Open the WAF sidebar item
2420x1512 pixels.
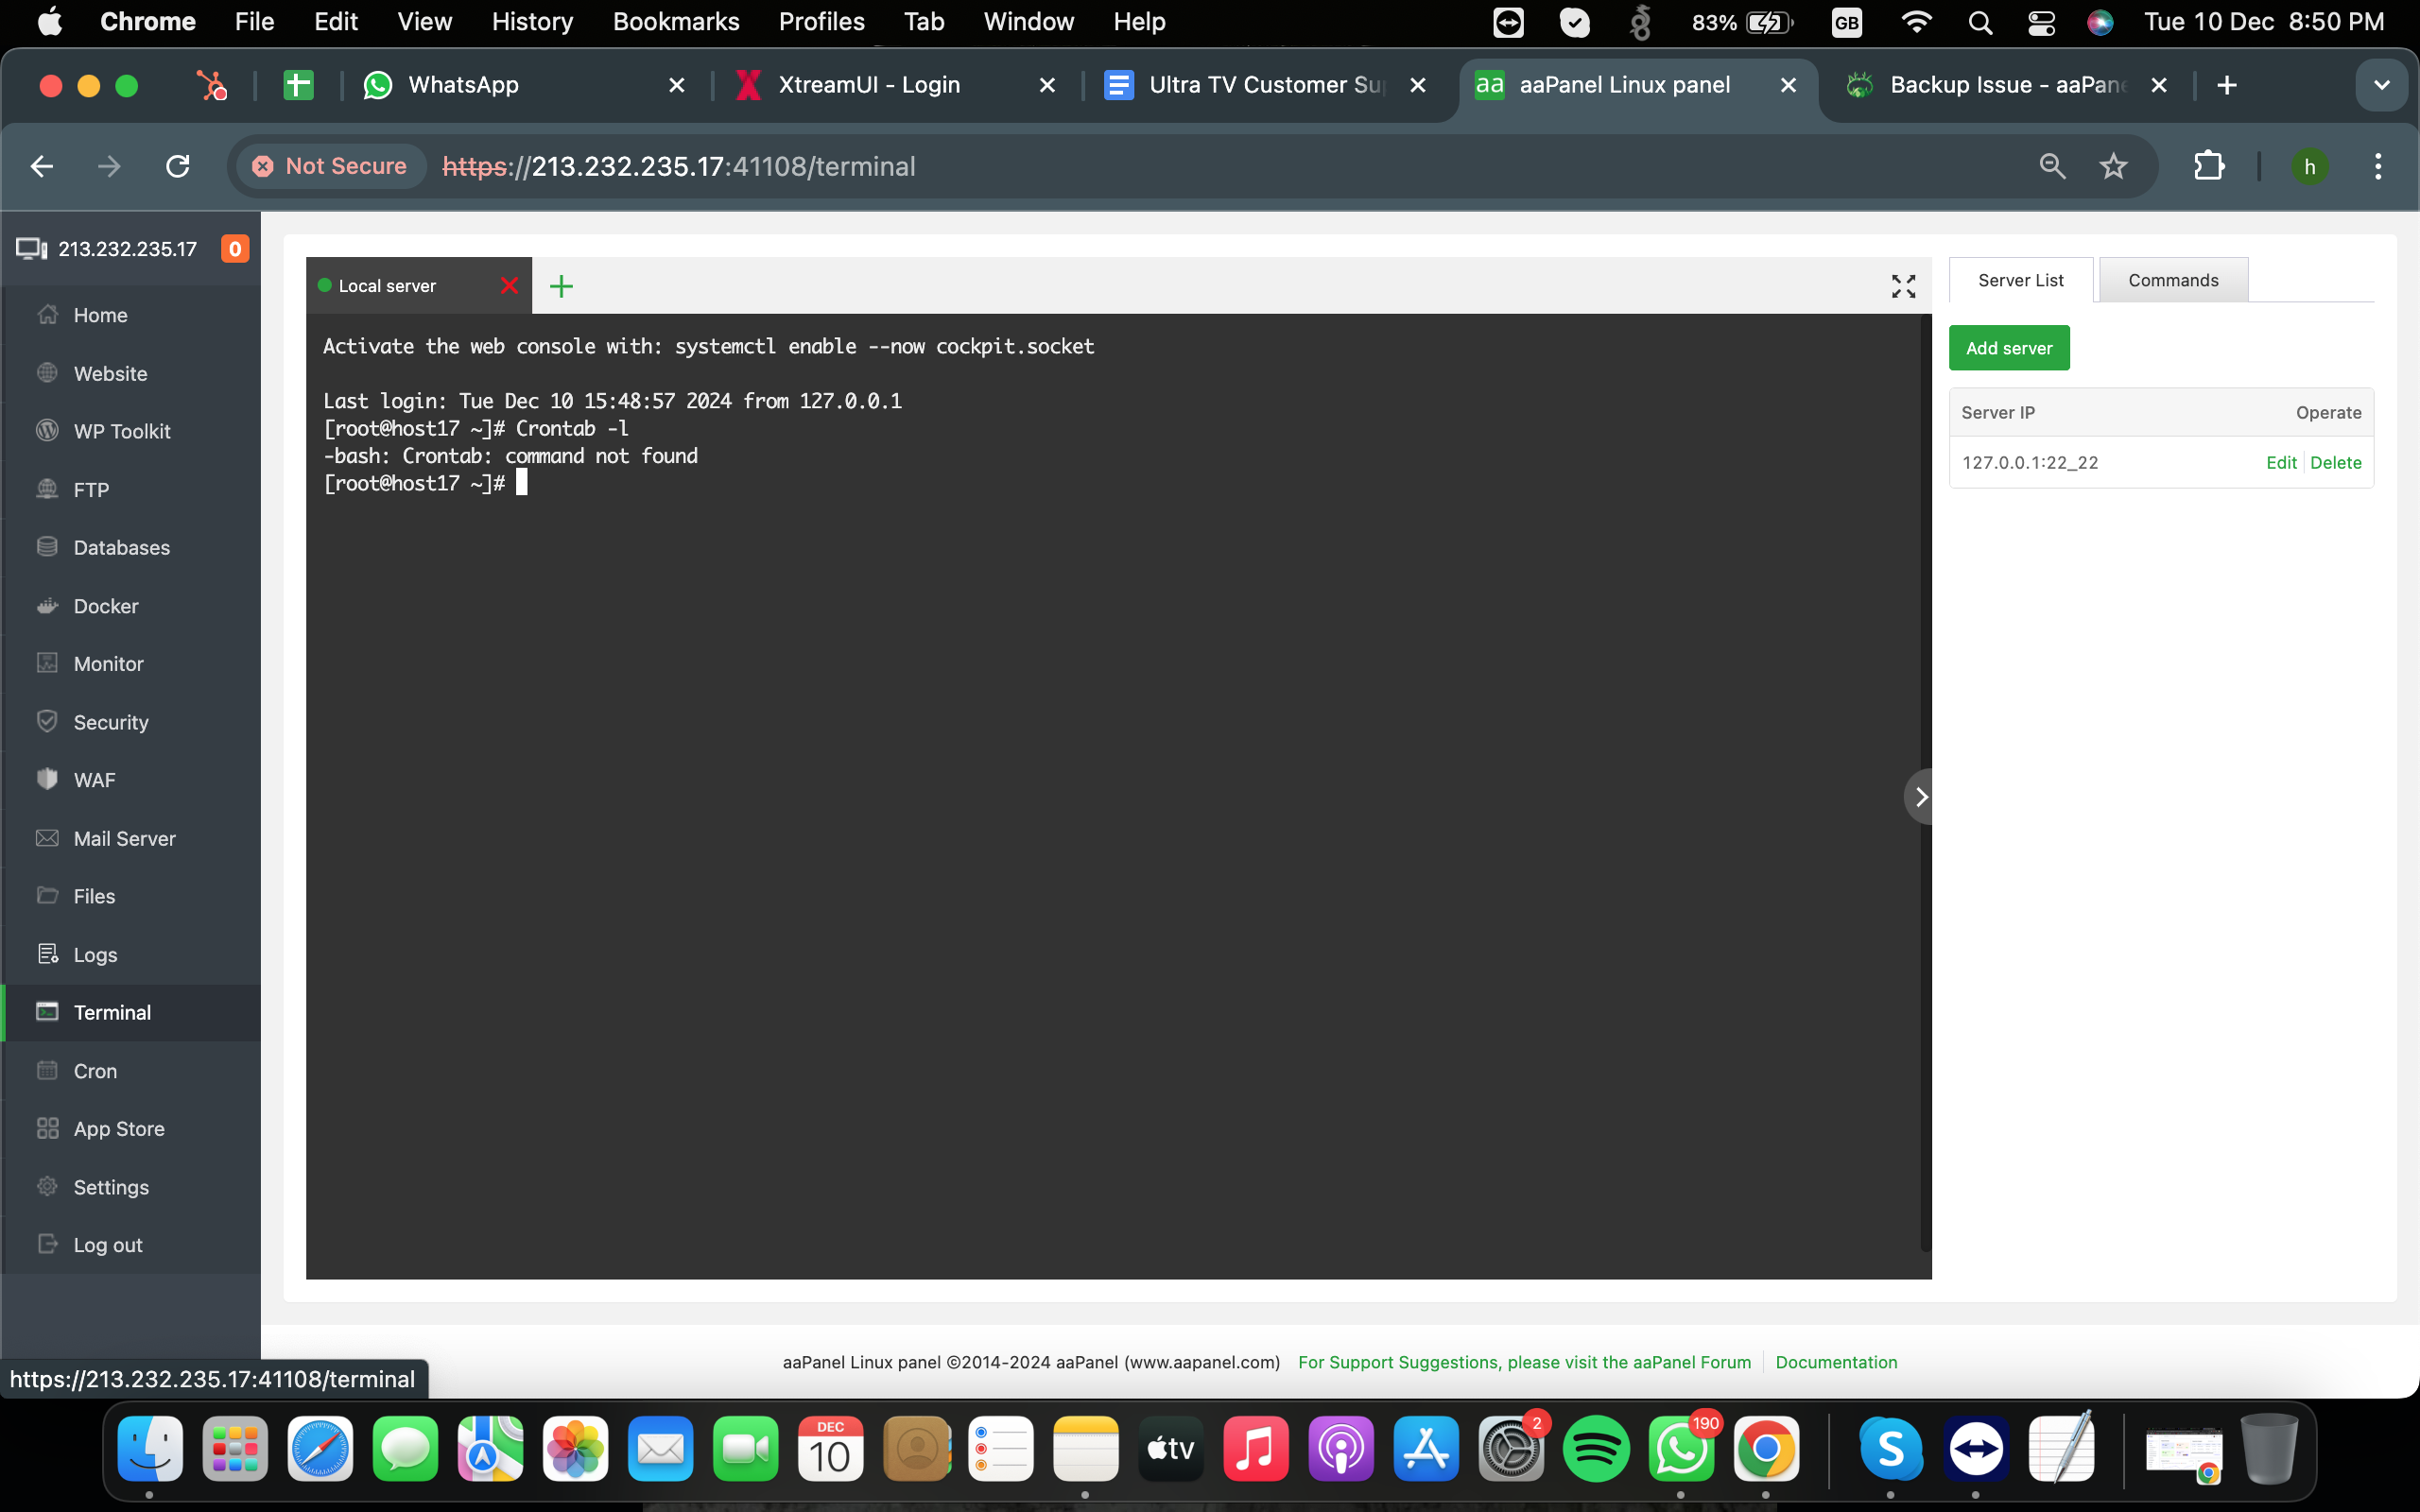pyautogui.click(x=94, y=780)
